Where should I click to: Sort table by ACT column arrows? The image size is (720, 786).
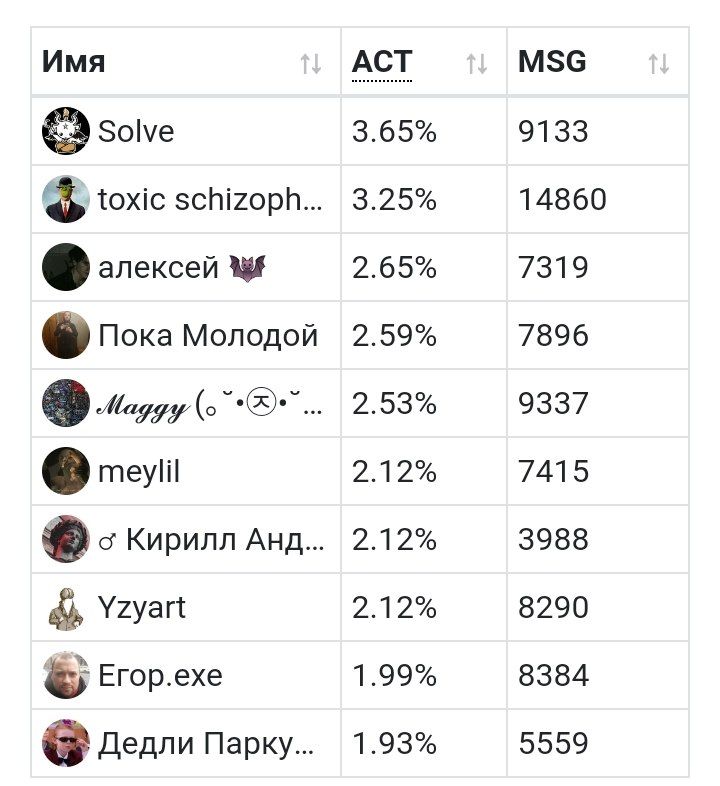point(476,64)
